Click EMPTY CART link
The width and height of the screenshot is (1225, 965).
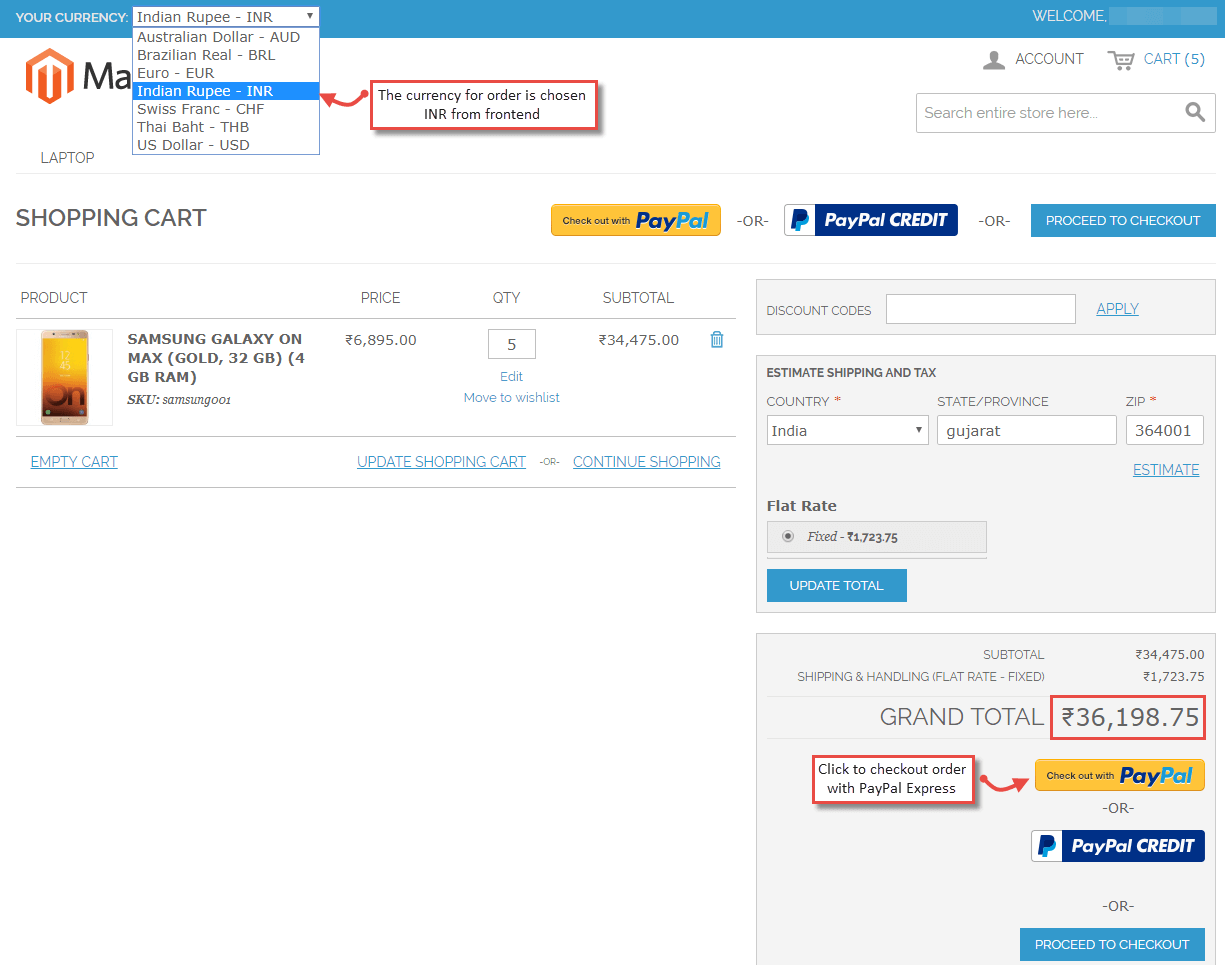(74, 462)
